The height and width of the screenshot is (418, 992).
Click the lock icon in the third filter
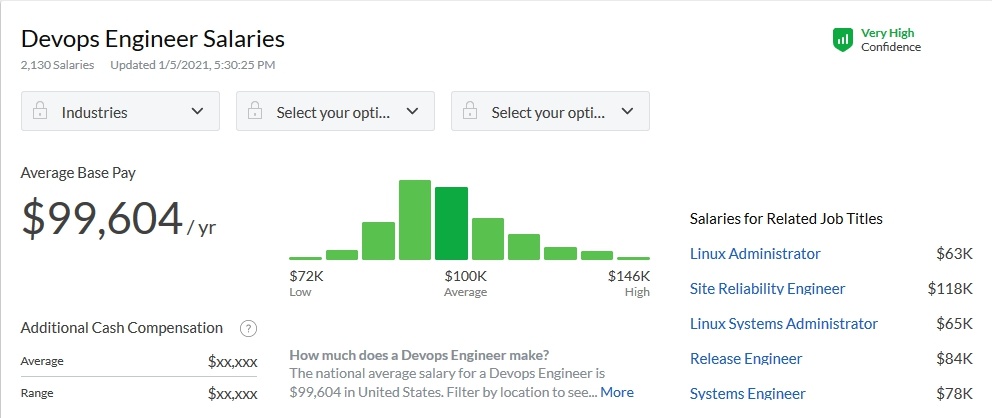point(471,112)
